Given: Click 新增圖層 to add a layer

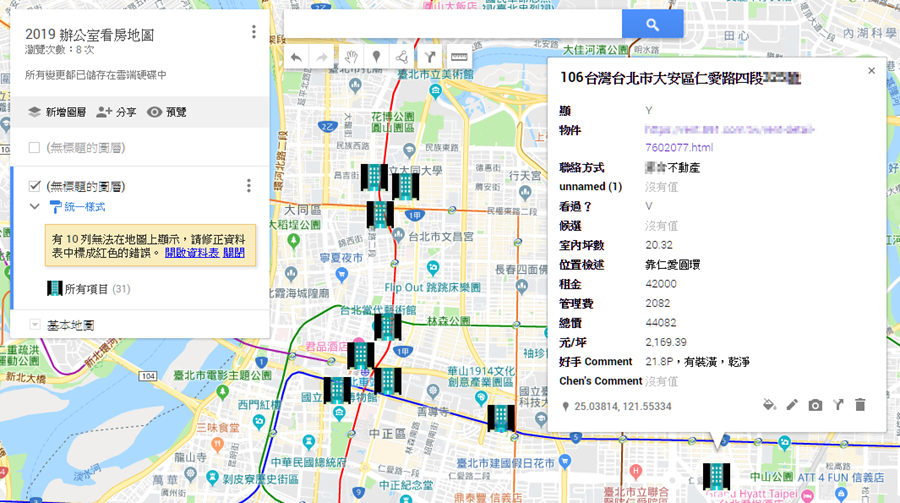Looking at the screenshot, I should pos(55,112).
